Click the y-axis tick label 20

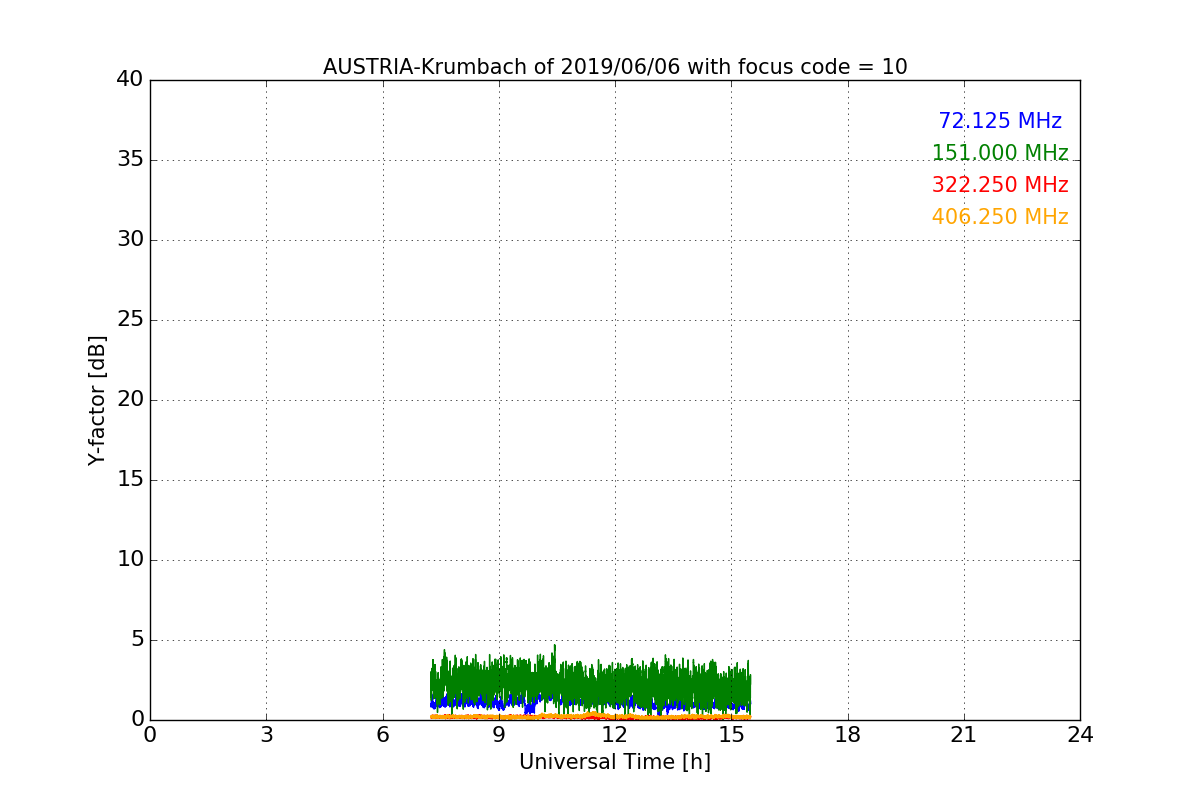pos(130,400)
